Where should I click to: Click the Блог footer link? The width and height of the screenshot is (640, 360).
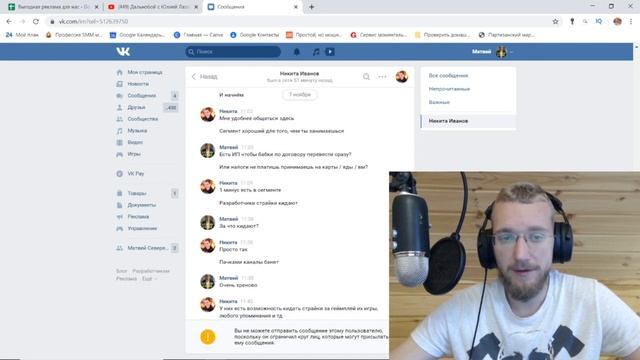tap(122, 271)
